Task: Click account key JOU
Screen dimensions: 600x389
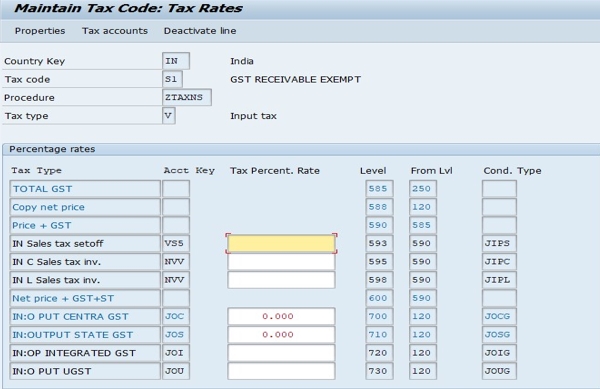Action: [176, 371]
